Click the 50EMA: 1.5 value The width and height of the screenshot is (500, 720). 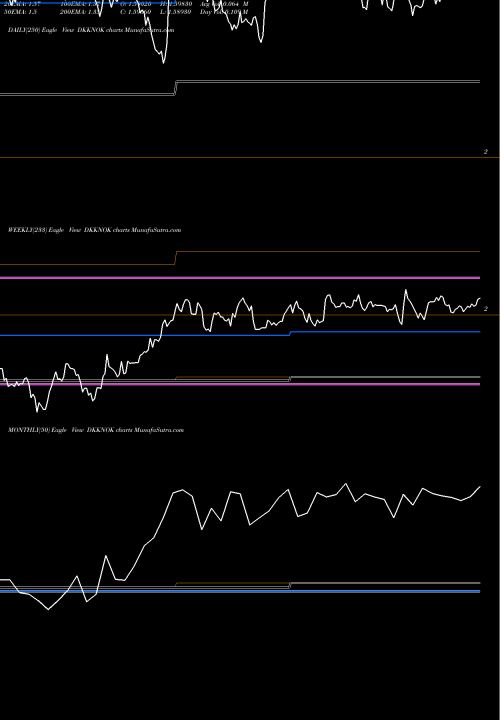pyautogui.click(x=20, y=12)
